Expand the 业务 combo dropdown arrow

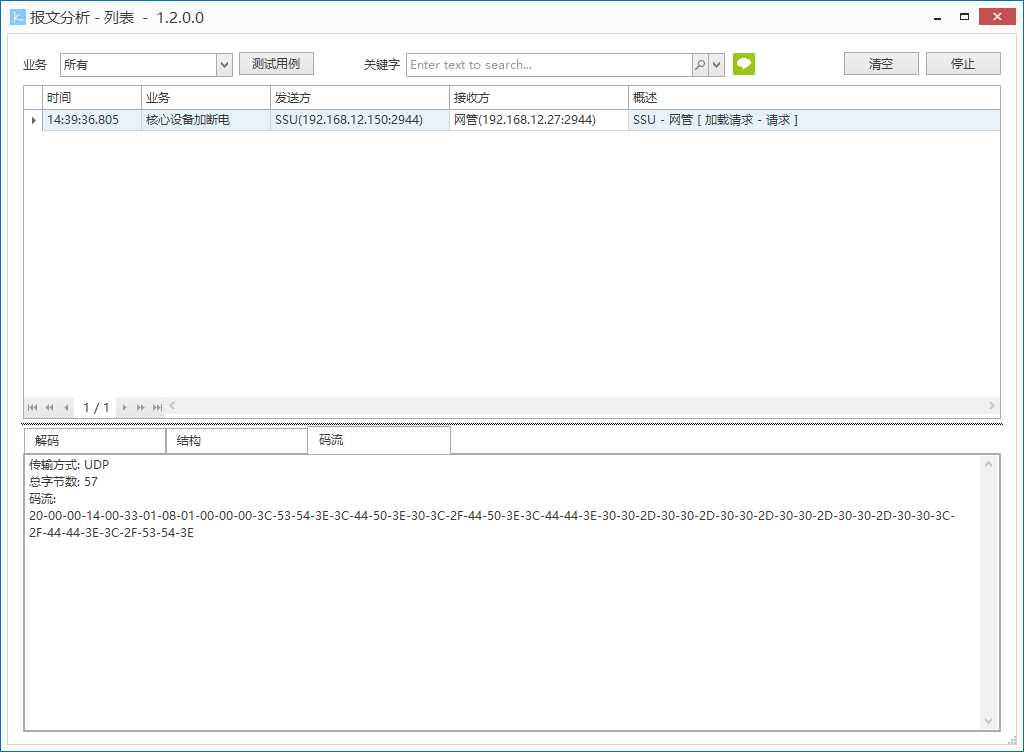224,65
